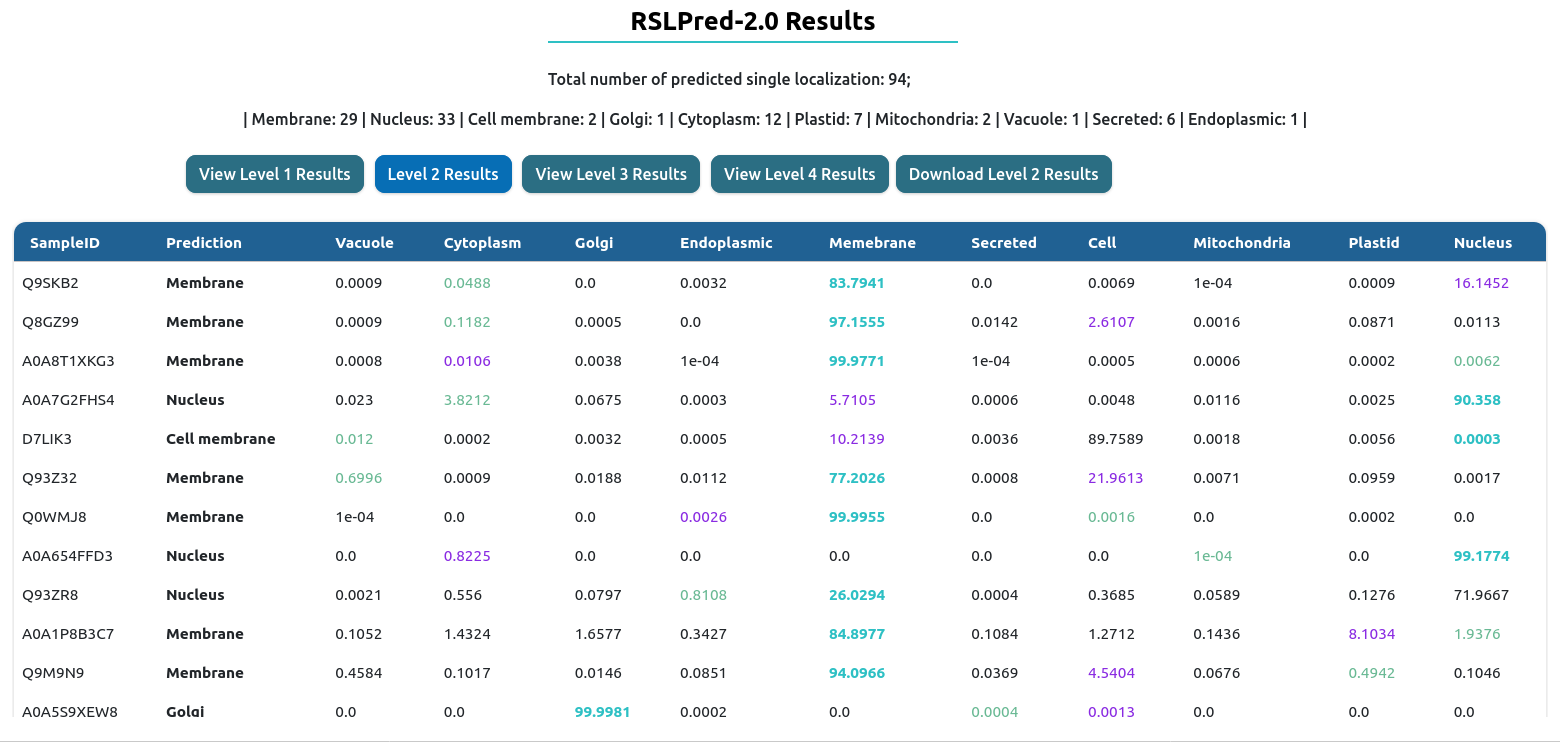This screenshot has height=743, width=1560.
Task: Click Golgi value 99.9981 for A0A5S9XEW8
Action: [602, 712]
